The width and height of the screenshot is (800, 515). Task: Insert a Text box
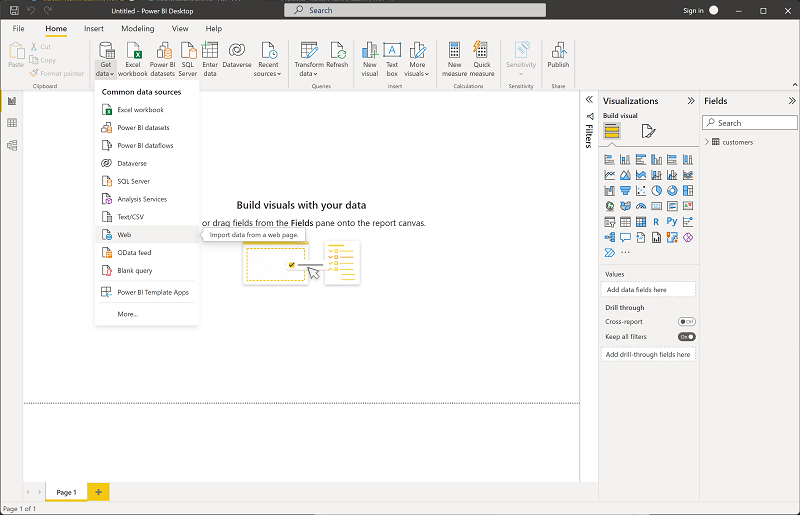coord(392,59)
